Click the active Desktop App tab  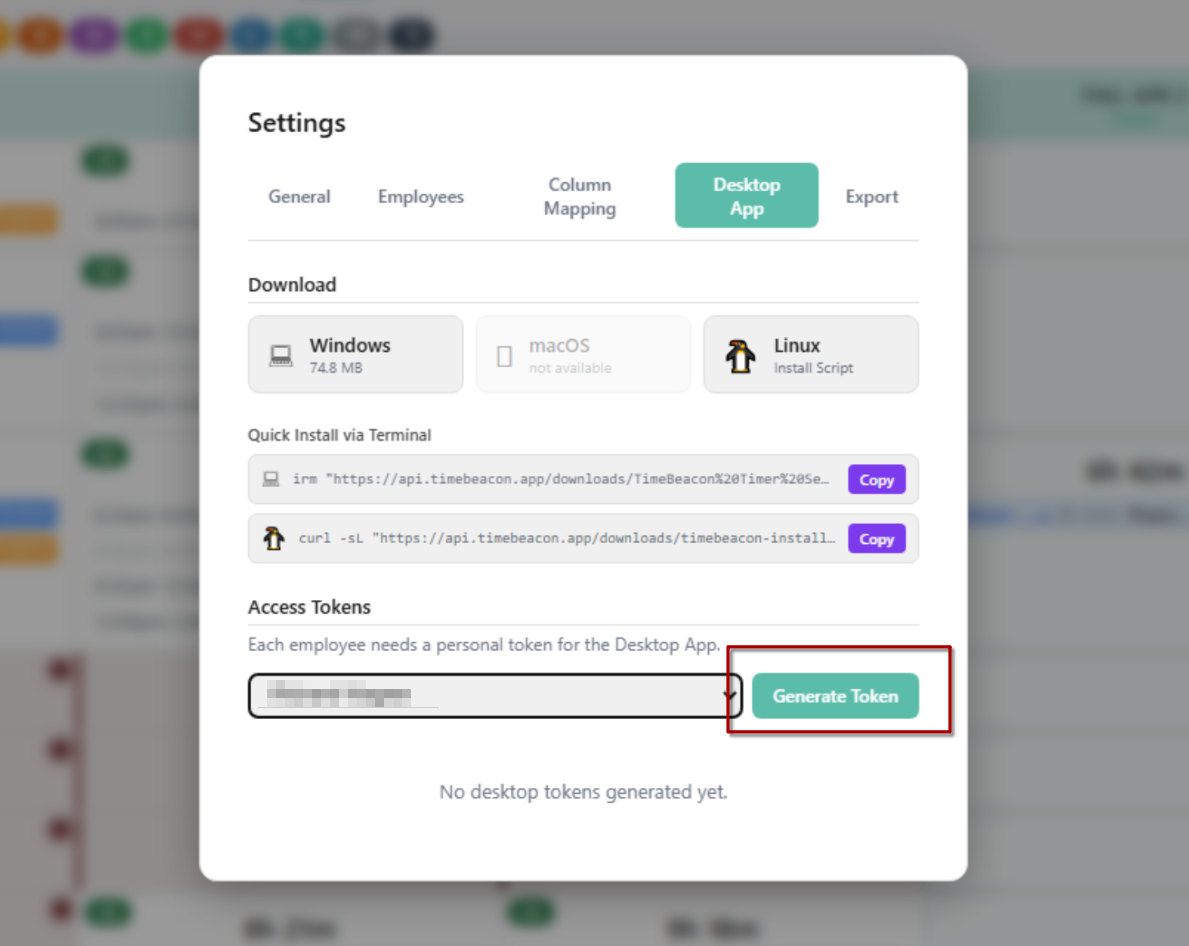coord(746,195)
